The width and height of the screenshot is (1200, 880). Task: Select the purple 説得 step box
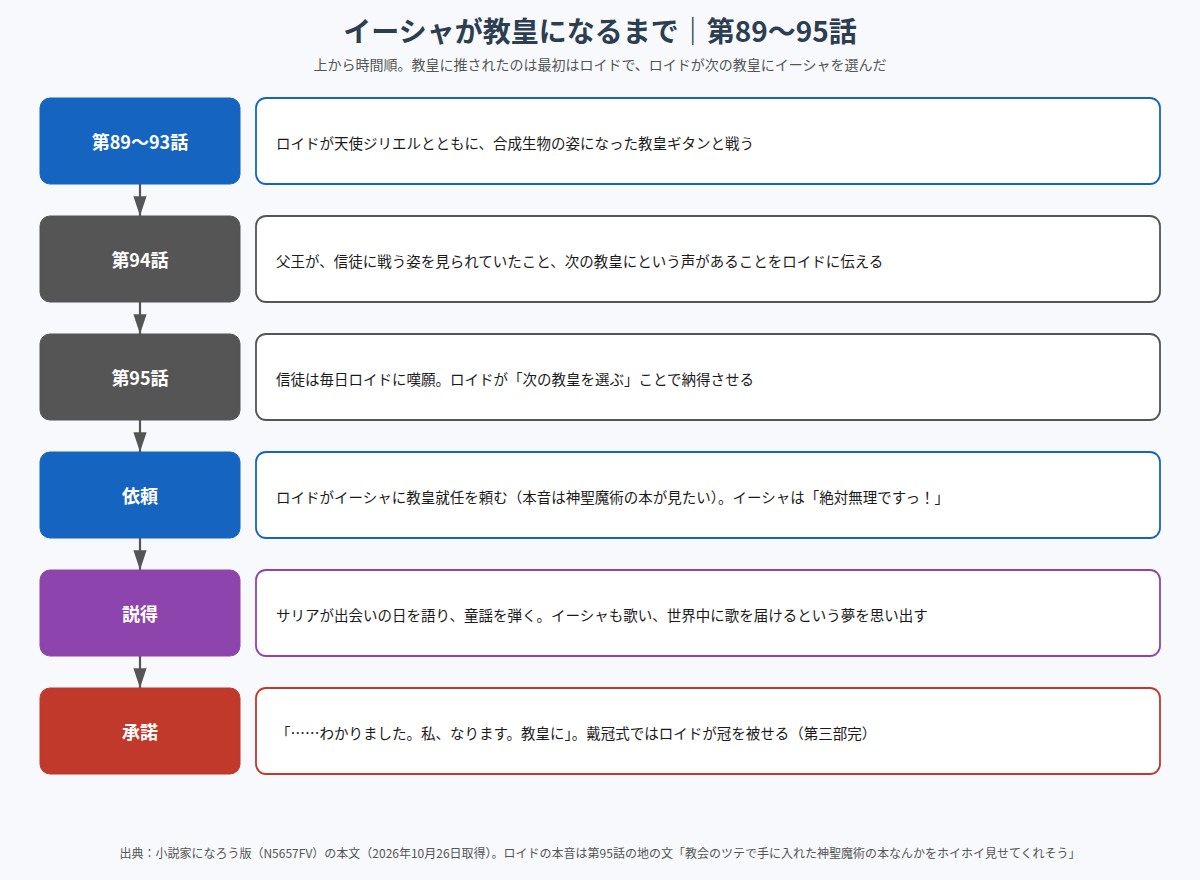tap(140, 613)
